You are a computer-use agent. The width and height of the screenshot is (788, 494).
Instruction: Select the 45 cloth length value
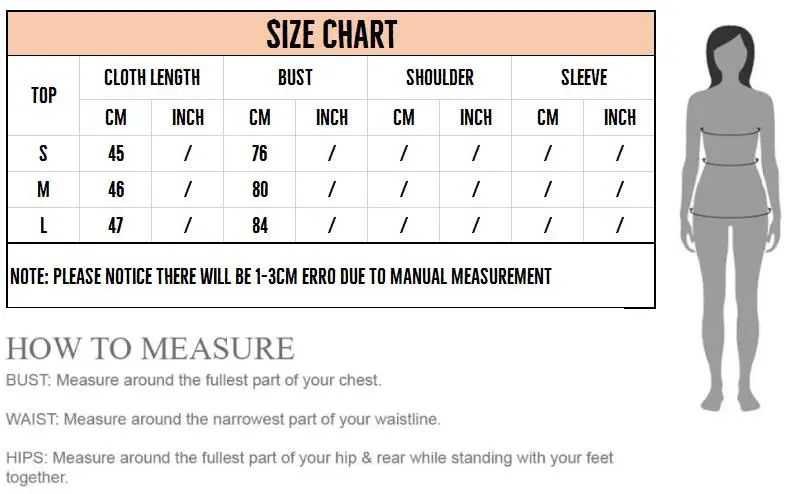point(116,153)
